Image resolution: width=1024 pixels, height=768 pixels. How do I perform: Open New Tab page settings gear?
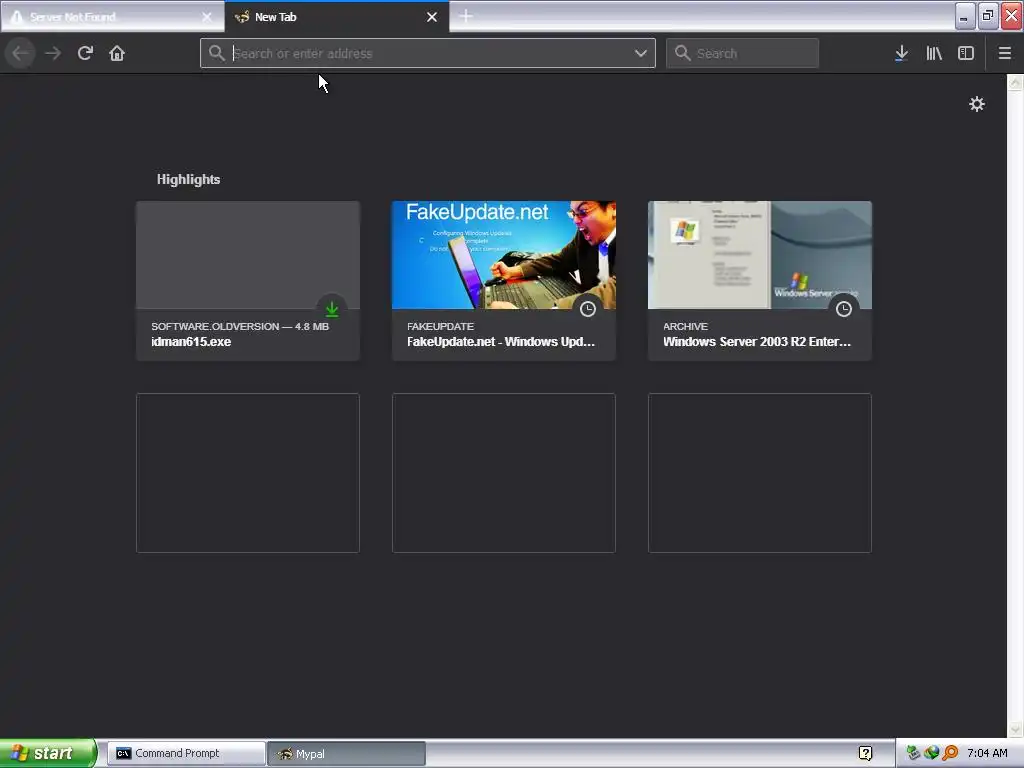(x=976, y=104)
